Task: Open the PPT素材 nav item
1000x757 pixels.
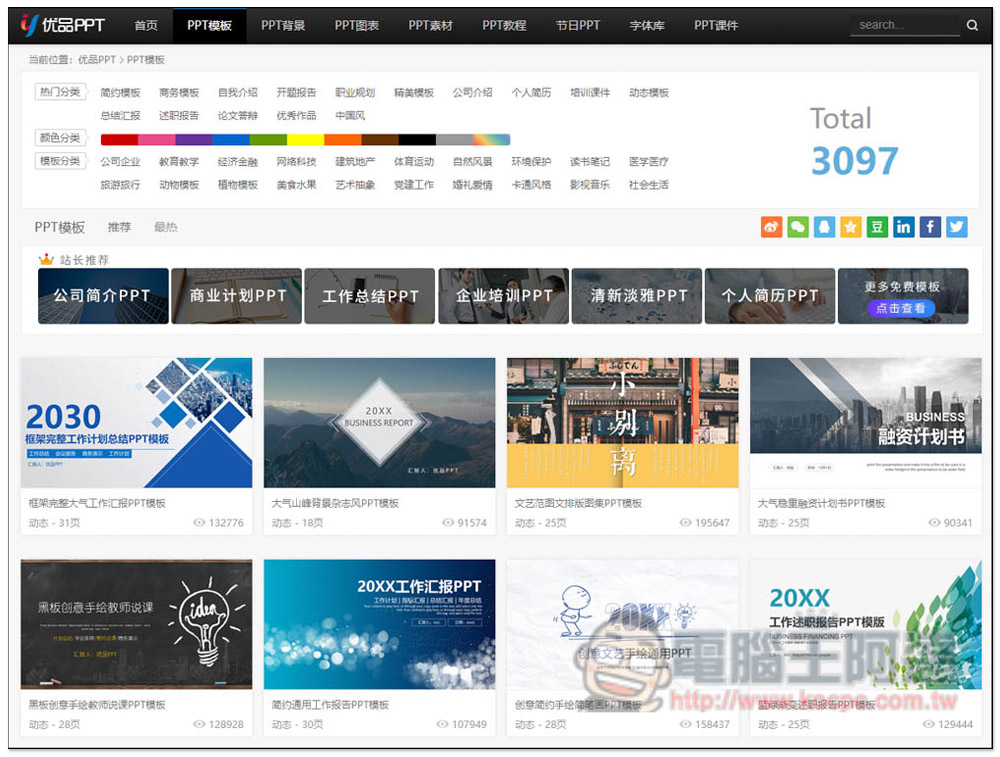Action: click(430, 26)
